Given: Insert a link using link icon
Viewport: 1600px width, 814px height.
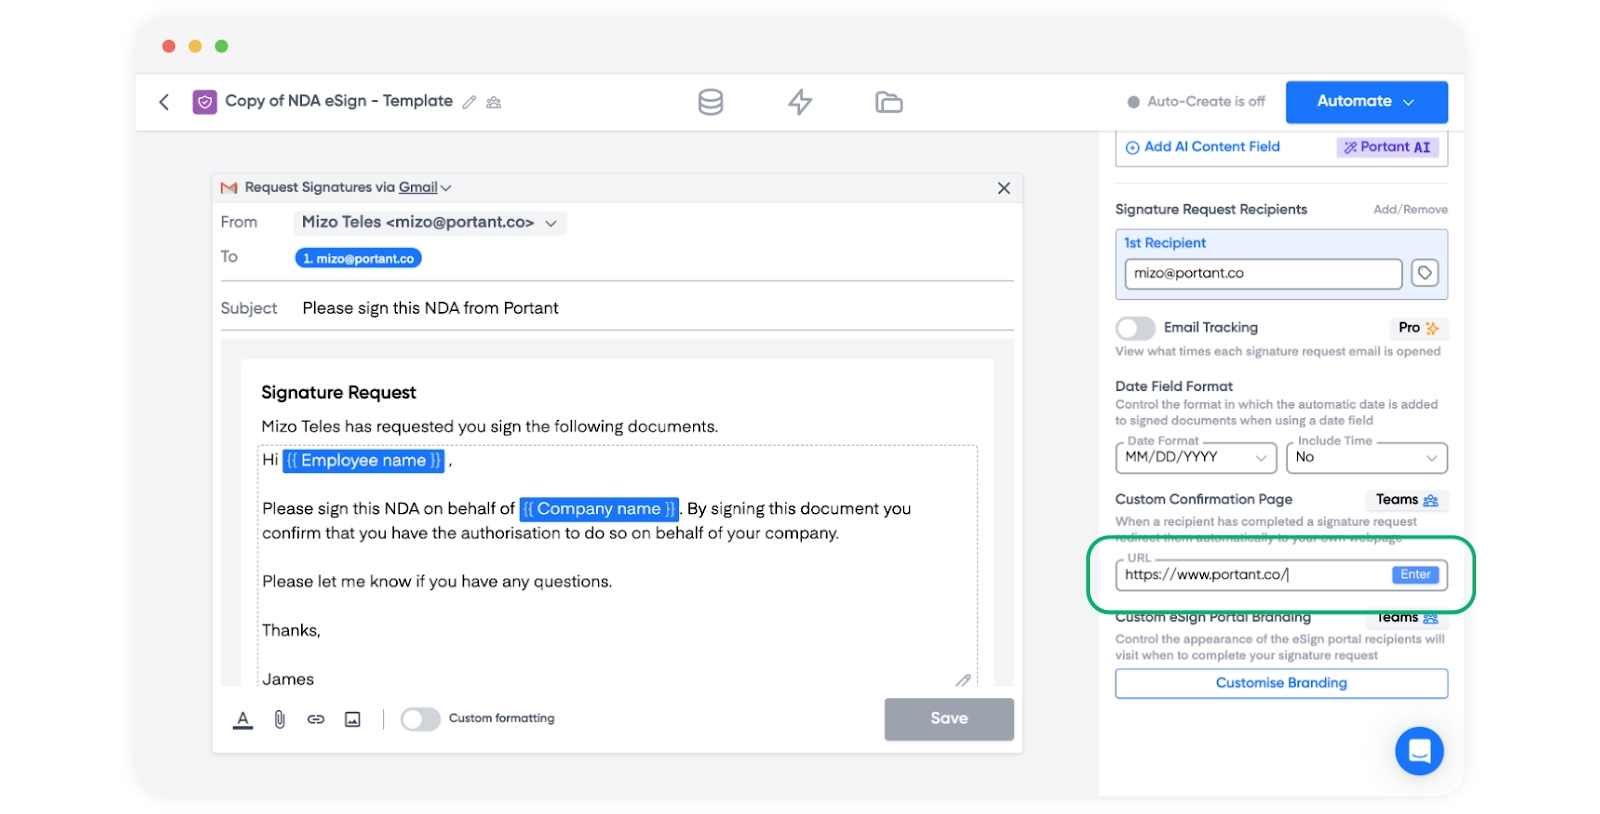Looking at the screenshot, I should 316,719.
